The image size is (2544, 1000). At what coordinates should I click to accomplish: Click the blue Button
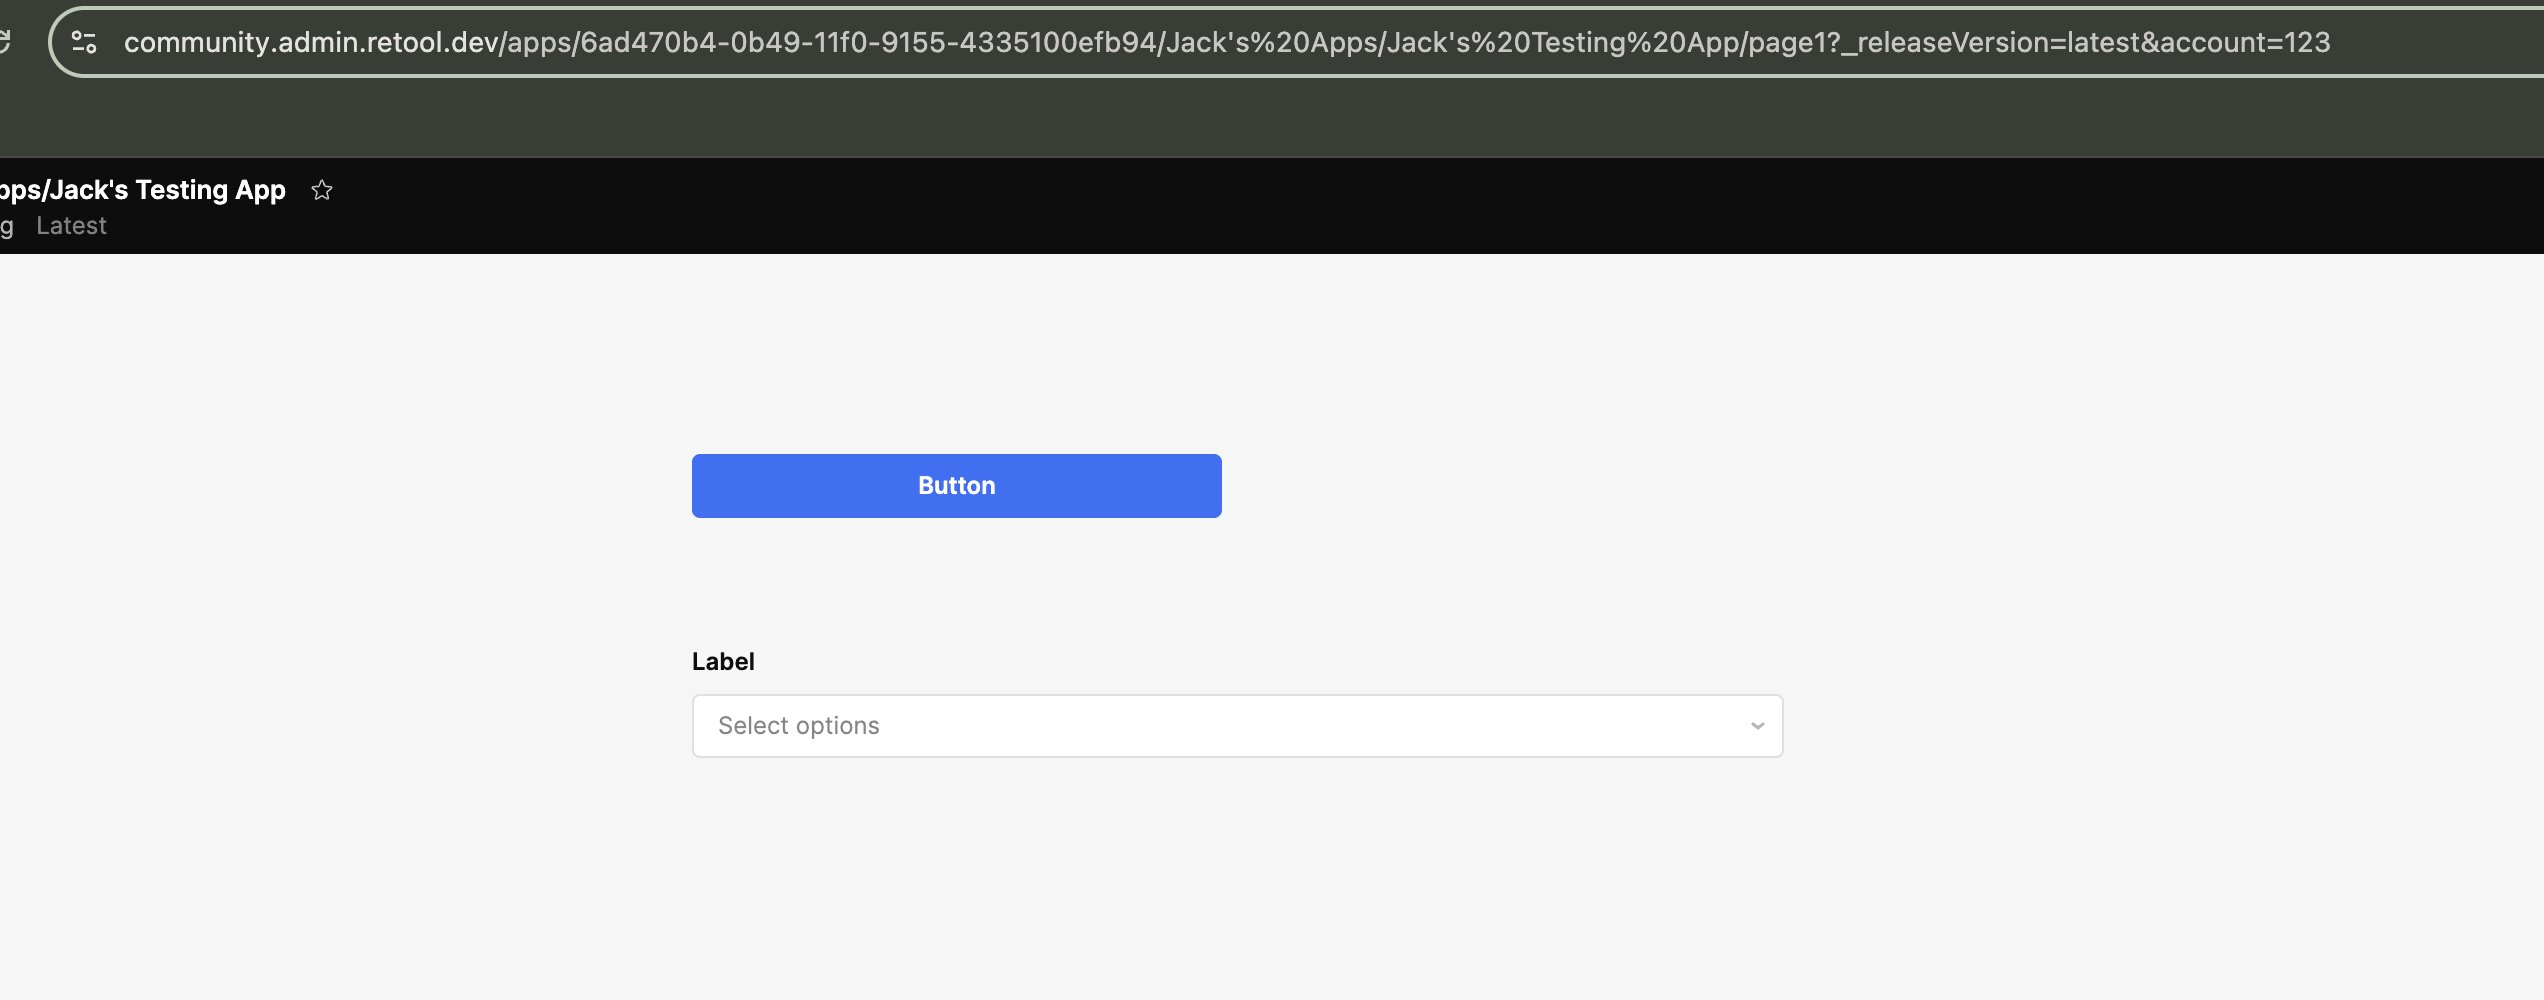click(956, 486)
